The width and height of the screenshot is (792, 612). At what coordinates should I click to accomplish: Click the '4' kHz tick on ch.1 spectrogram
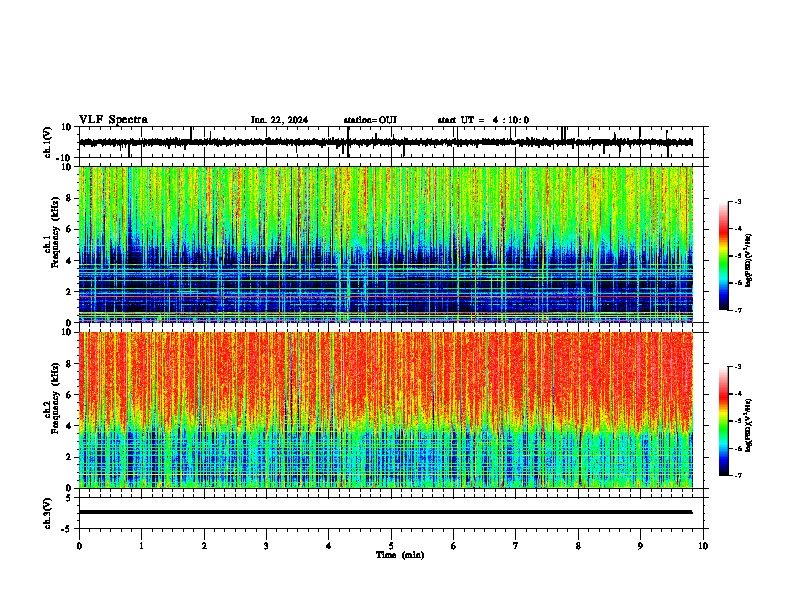(70, 261)
